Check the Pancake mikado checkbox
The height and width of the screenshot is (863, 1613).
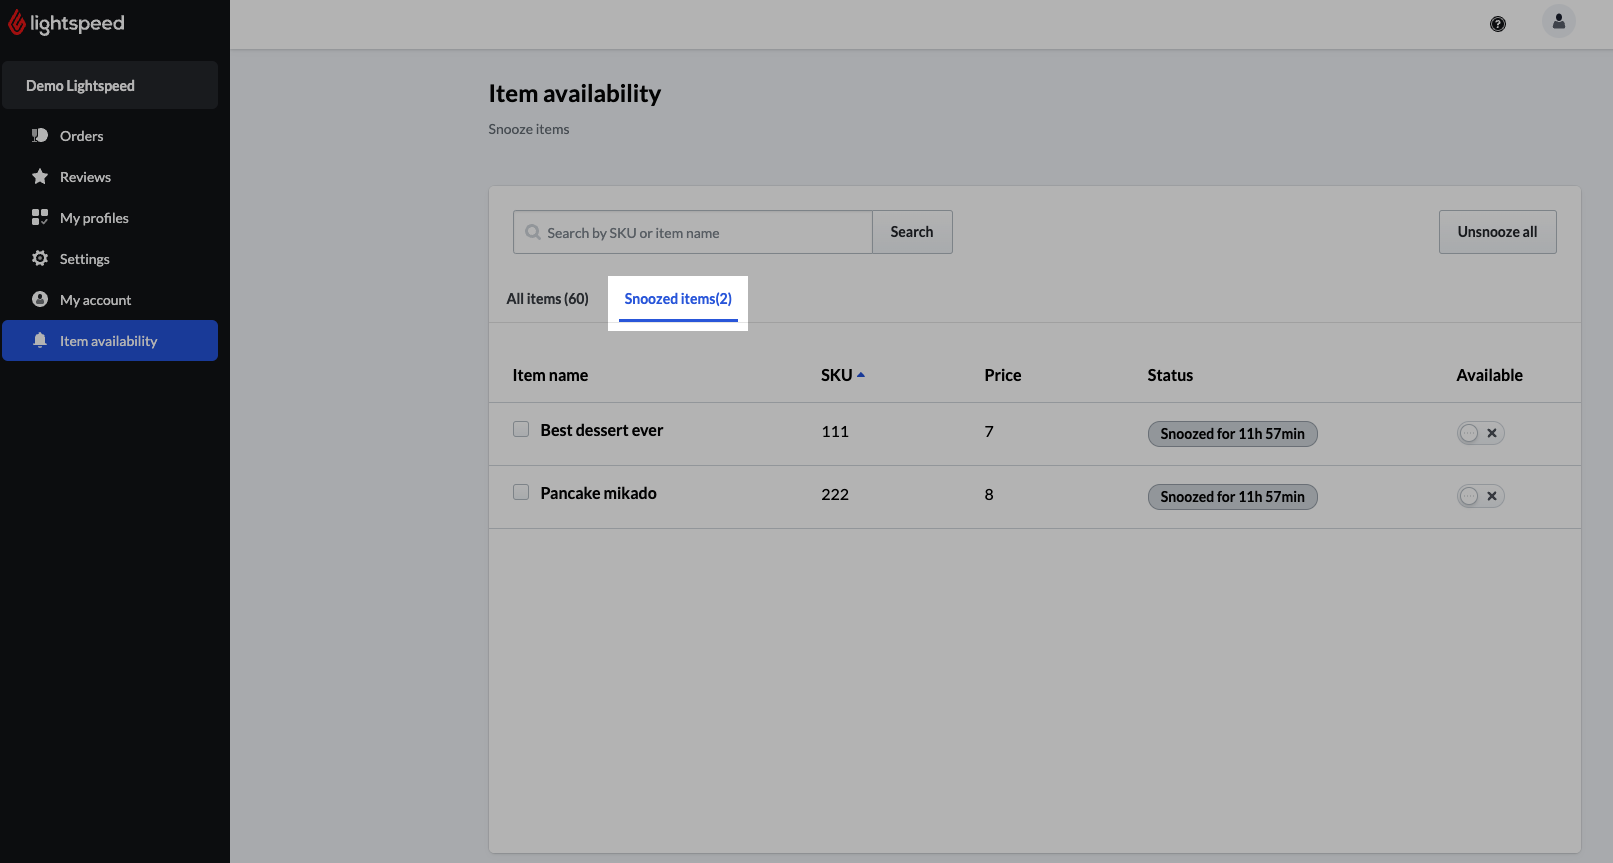(x=521, y=492)
